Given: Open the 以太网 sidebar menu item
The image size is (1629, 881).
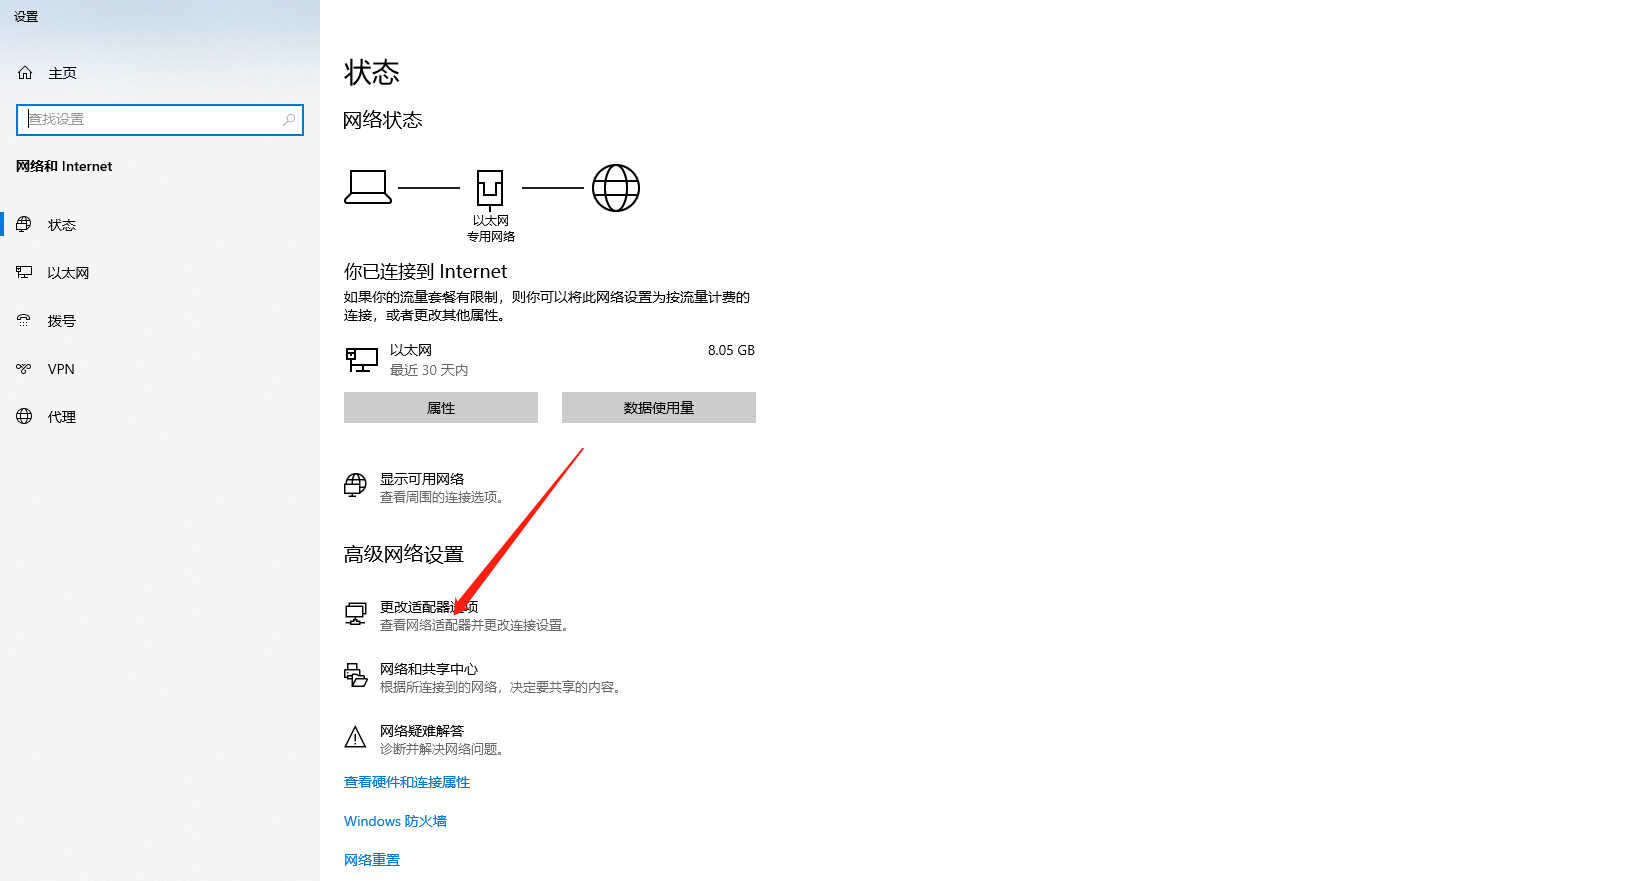Looking at the screenshot, I should (68, 273).
